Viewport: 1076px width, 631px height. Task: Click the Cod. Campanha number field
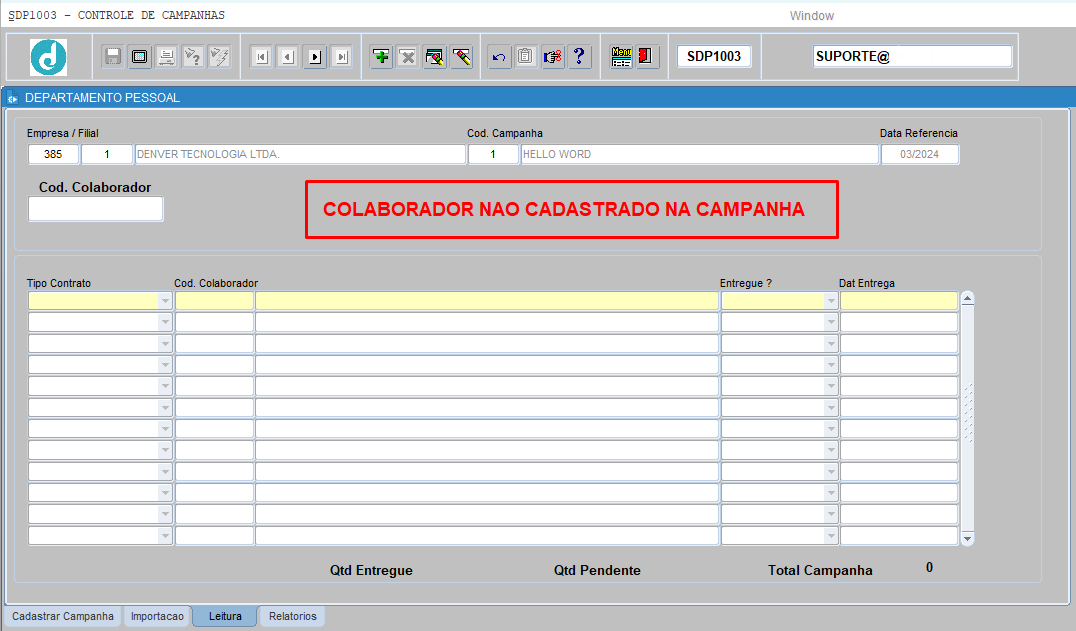(492, 155)
